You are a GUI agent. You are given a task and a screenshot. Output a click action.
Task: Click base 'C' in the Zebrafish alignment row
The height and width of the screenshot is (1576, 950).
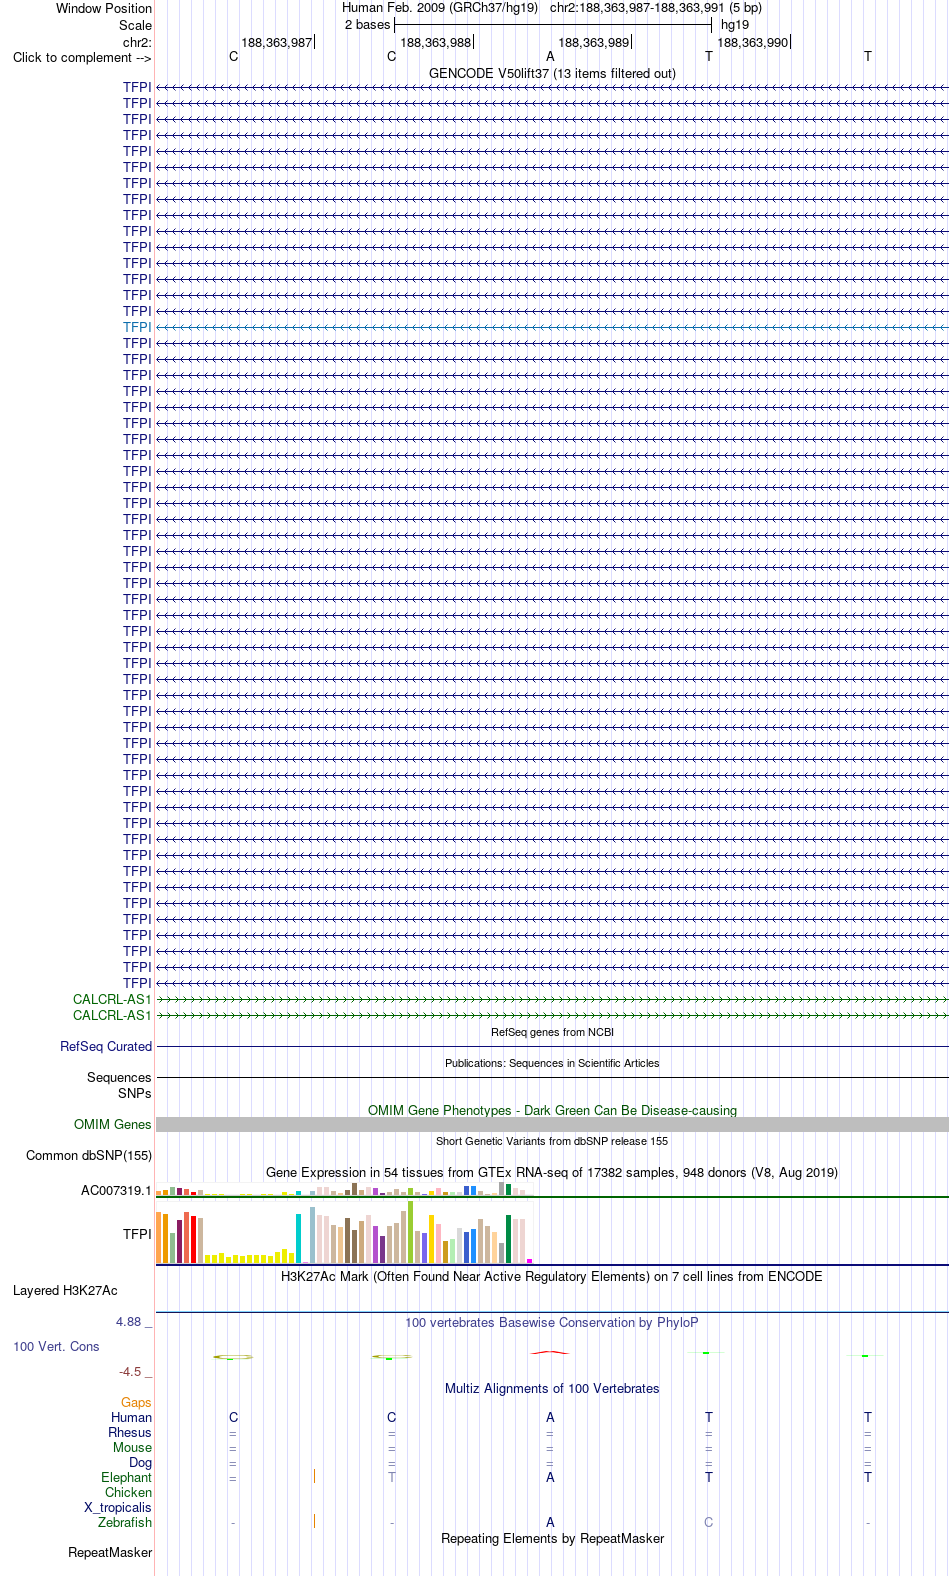tap(709, 1522)
